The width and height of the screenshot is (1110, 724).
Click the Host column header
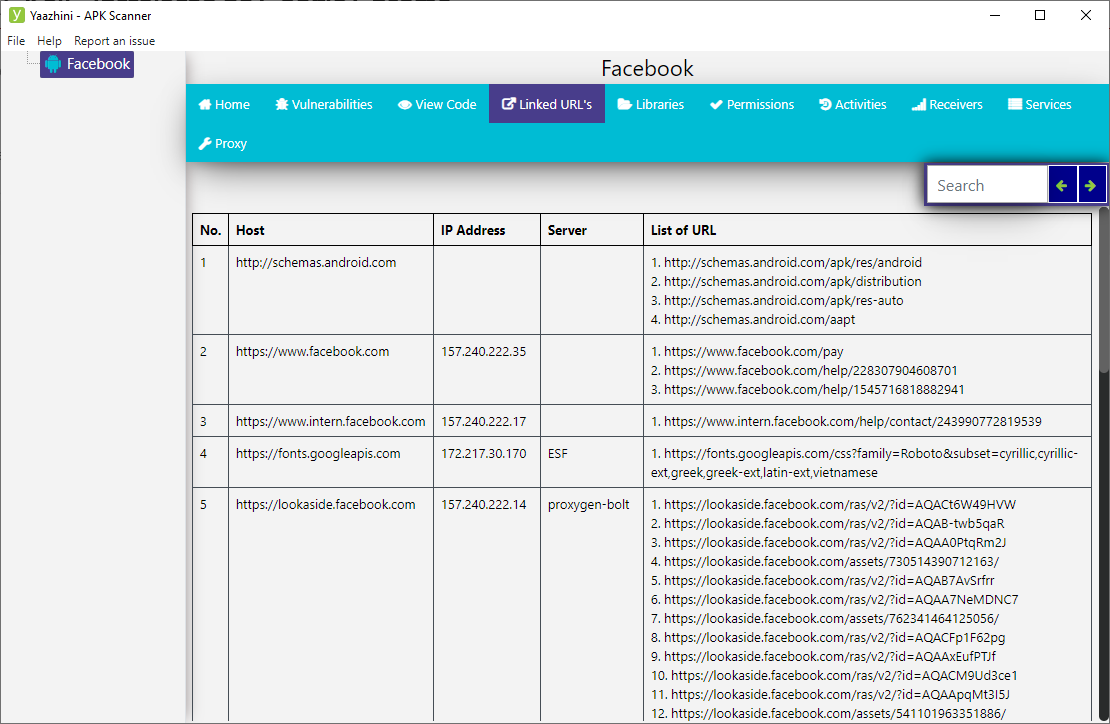331,230
